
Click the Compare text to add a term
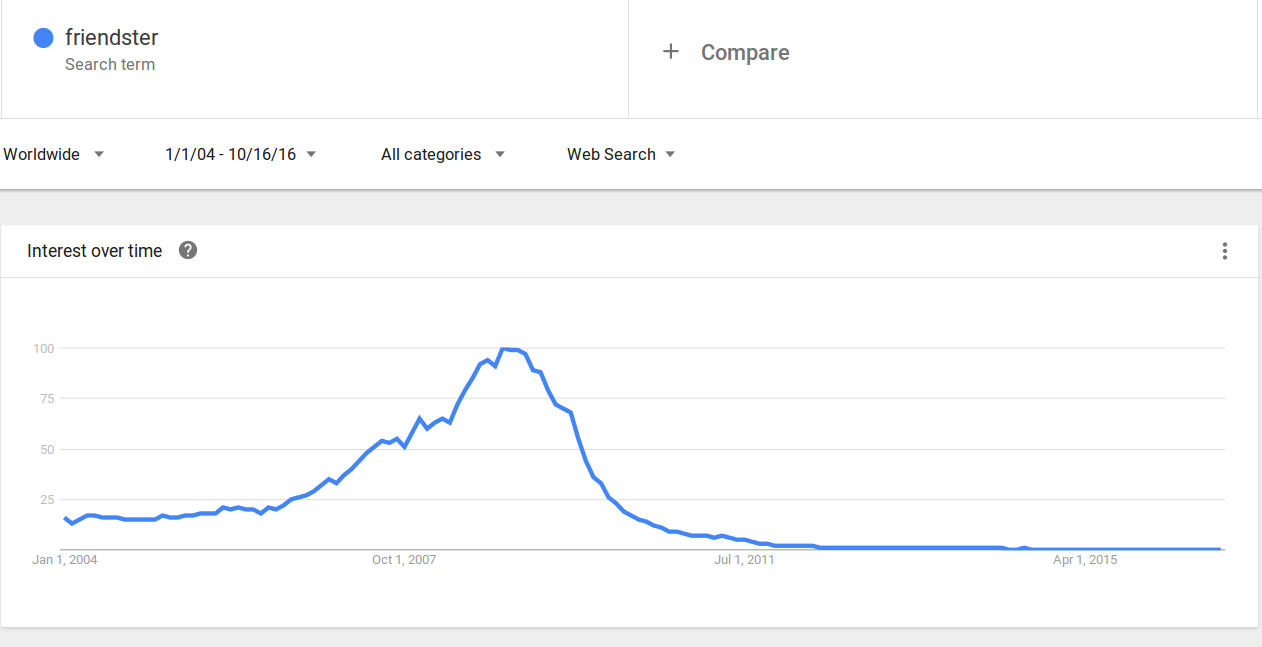745,52
